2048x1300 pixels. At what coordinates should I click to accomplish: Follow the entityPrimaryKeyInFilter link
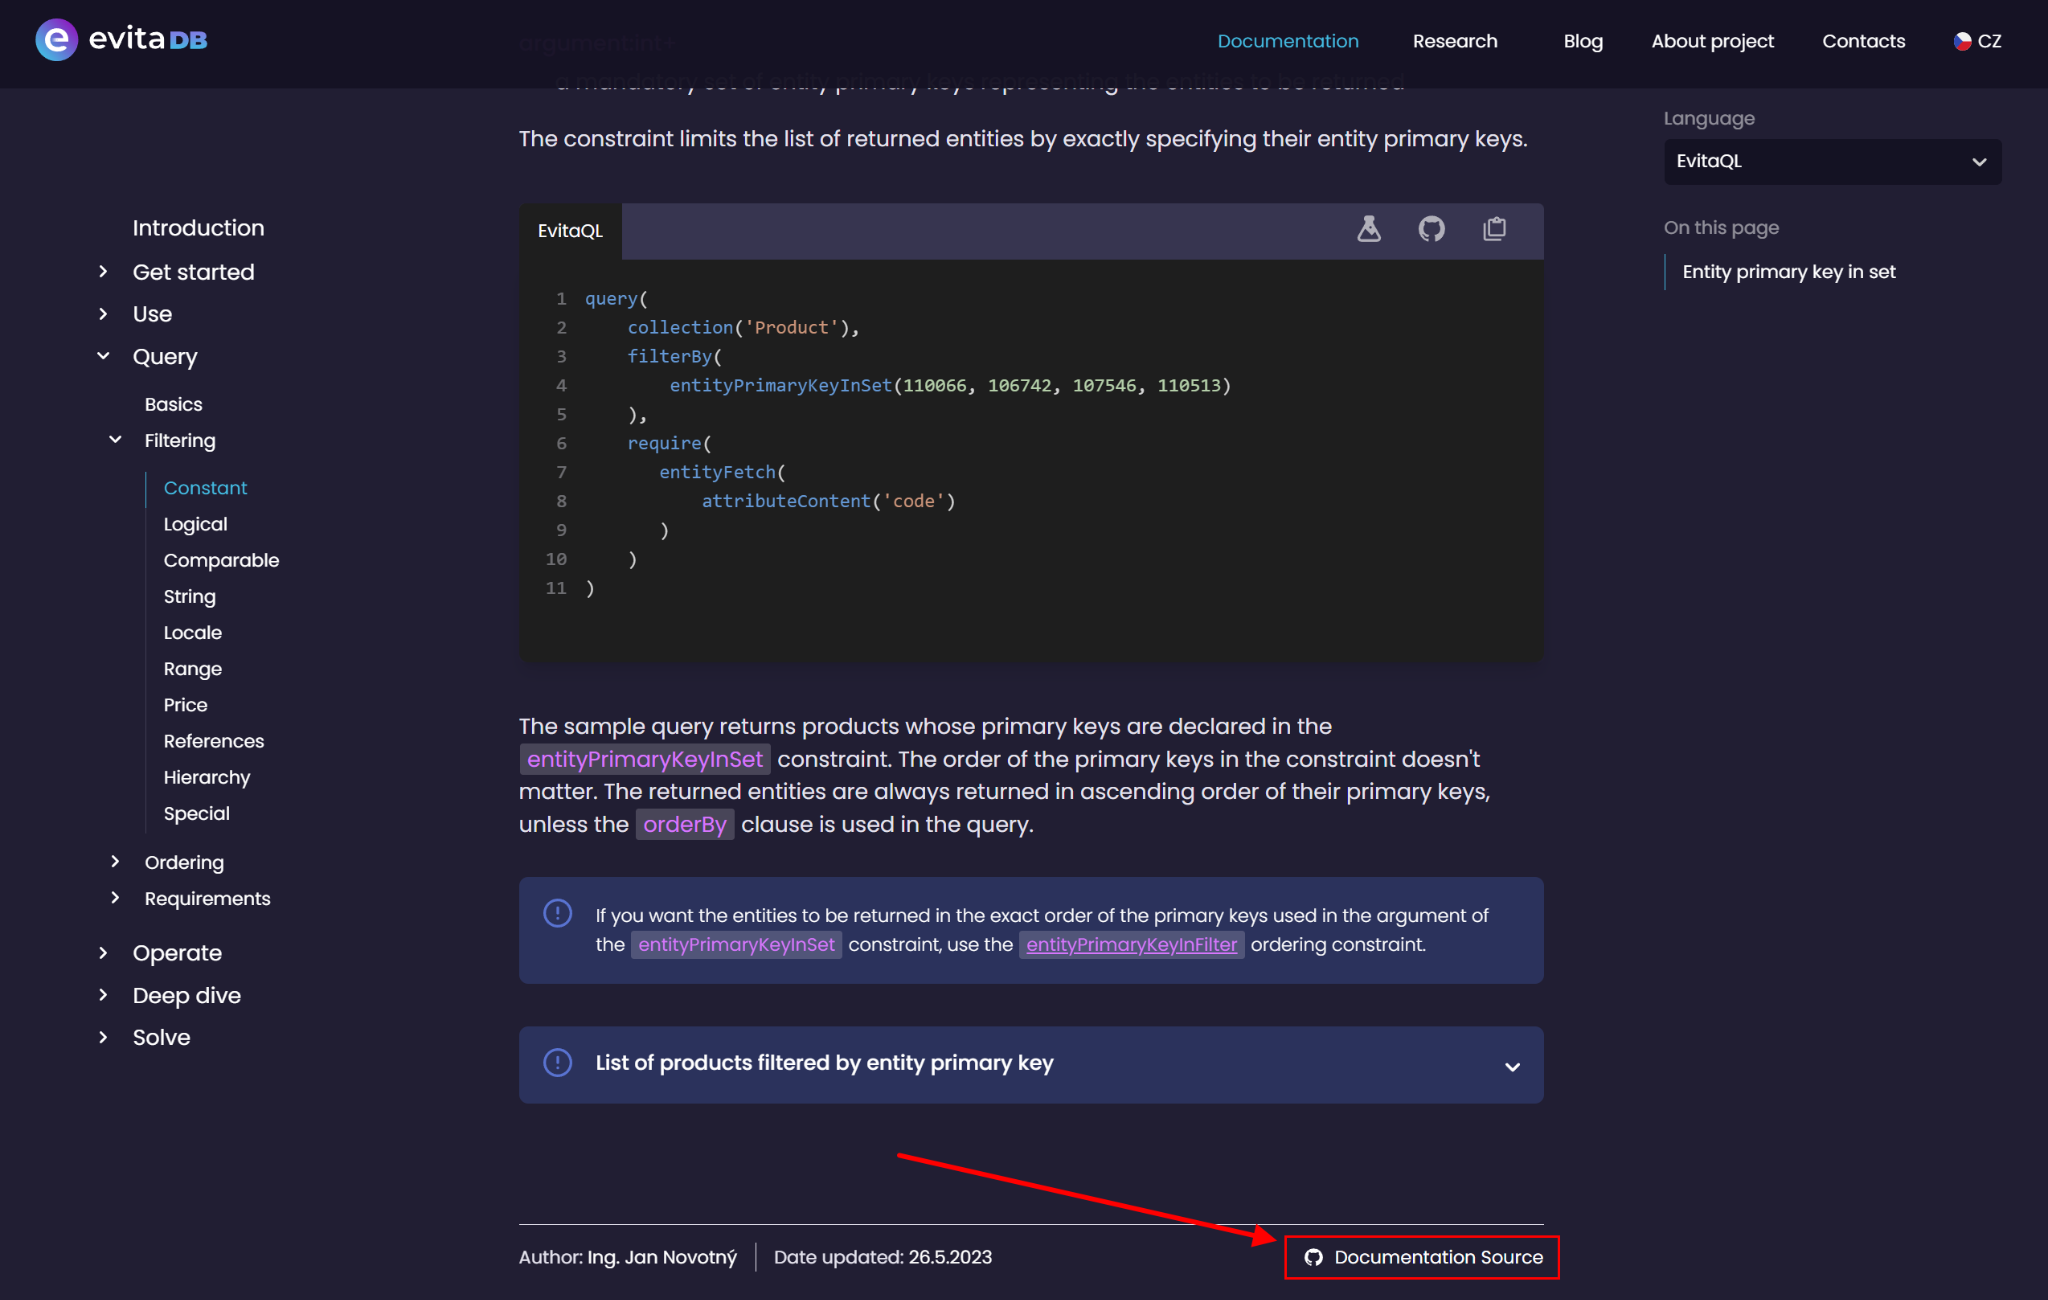(1131, 944)
